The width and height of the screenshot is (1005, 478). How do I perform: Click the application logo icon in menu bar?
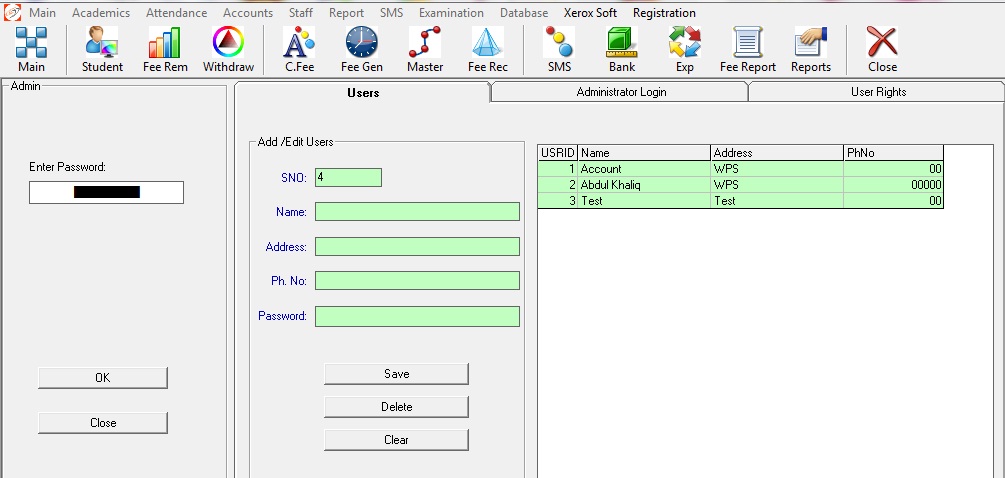coord(12,12)
